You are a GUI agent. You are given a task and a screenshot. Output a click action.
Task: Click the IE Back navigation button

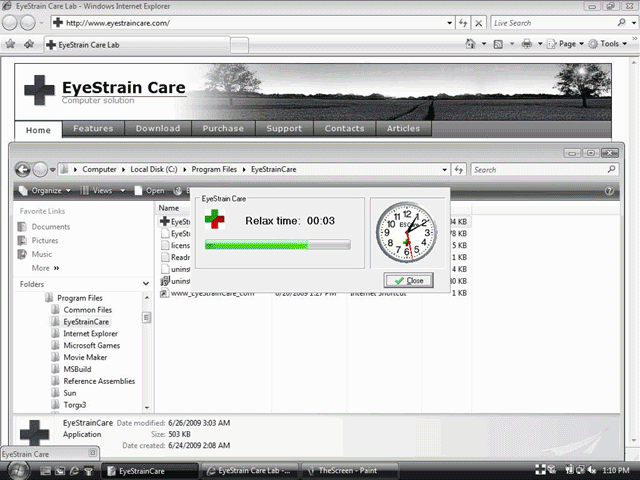[x=10, y=23]
